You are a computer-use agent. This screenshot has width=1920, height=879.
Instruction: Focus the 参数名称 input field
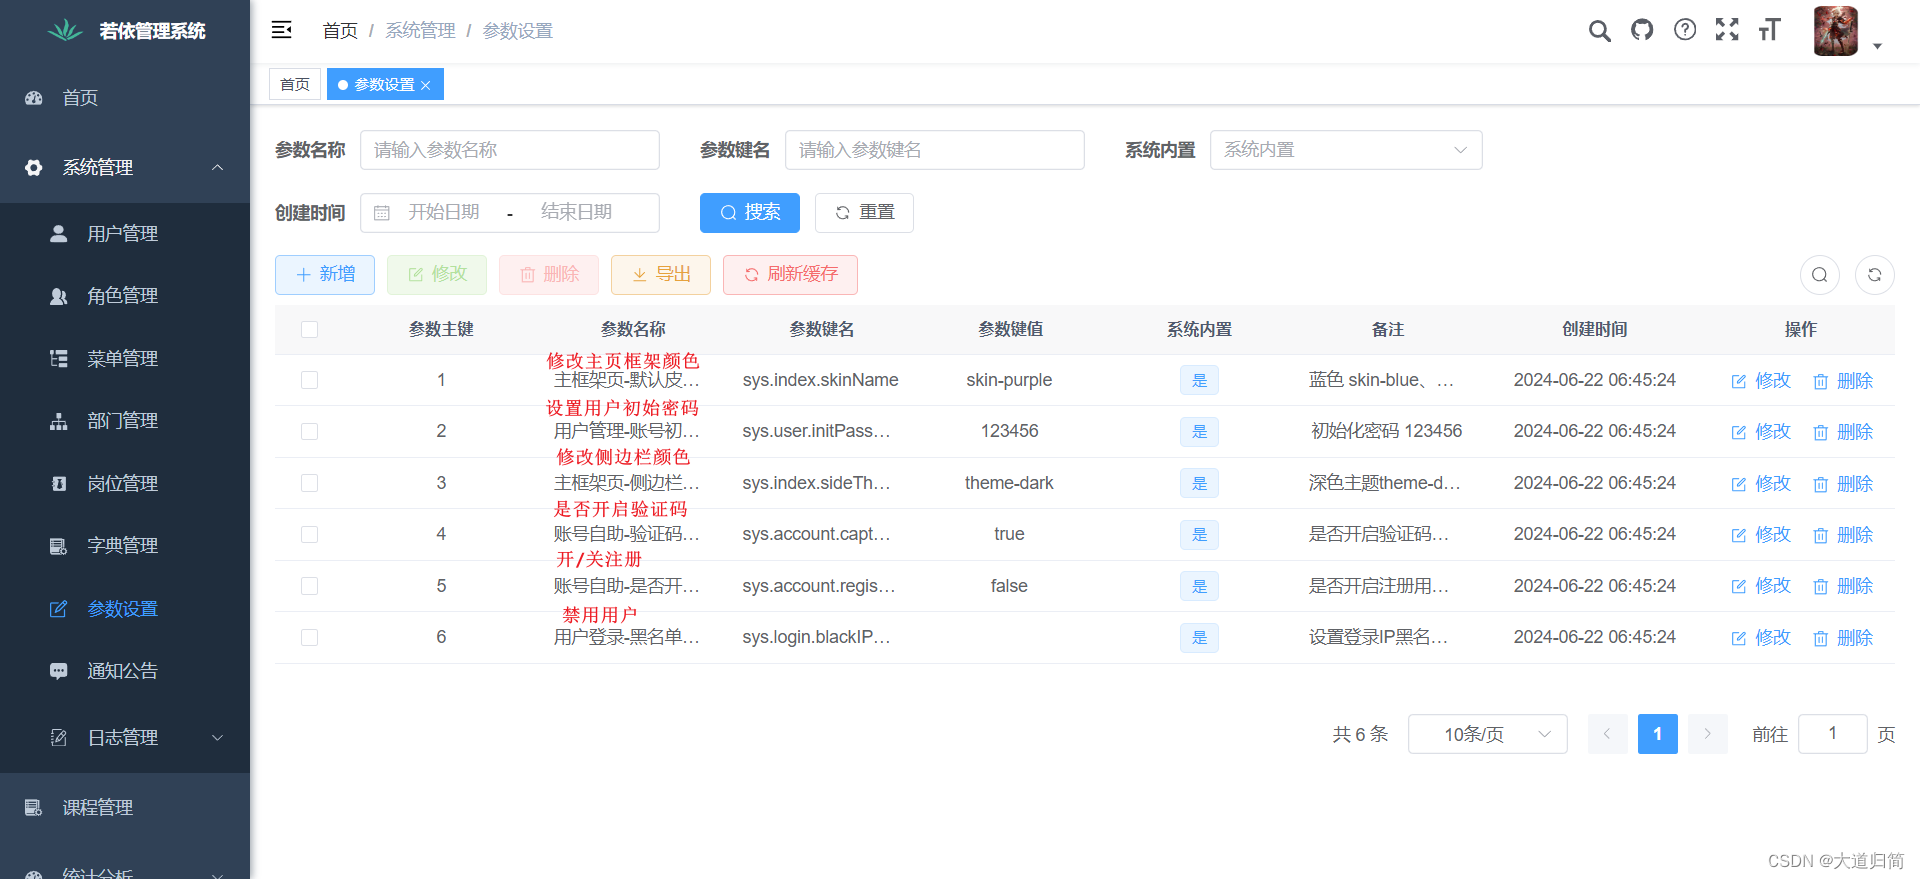510,150
